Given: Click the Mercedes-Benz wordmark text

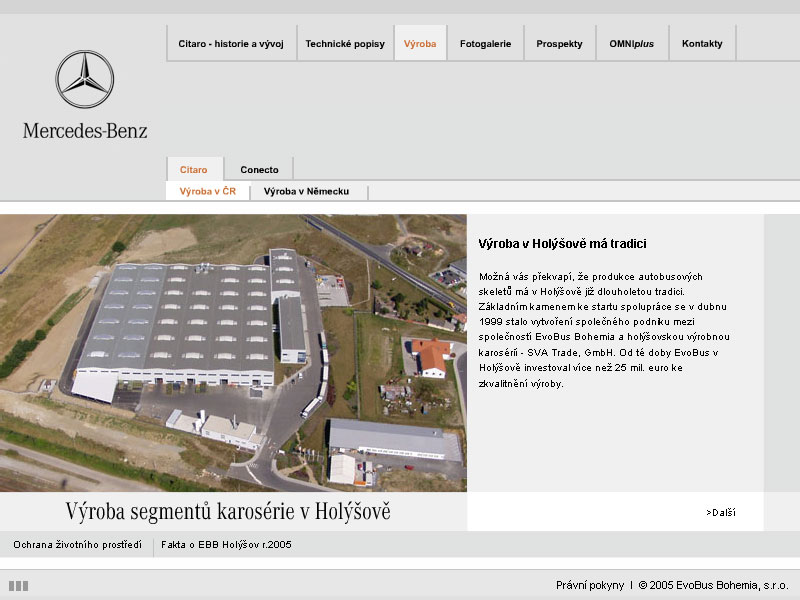Looking at the screenshot, I should [85, 131].
